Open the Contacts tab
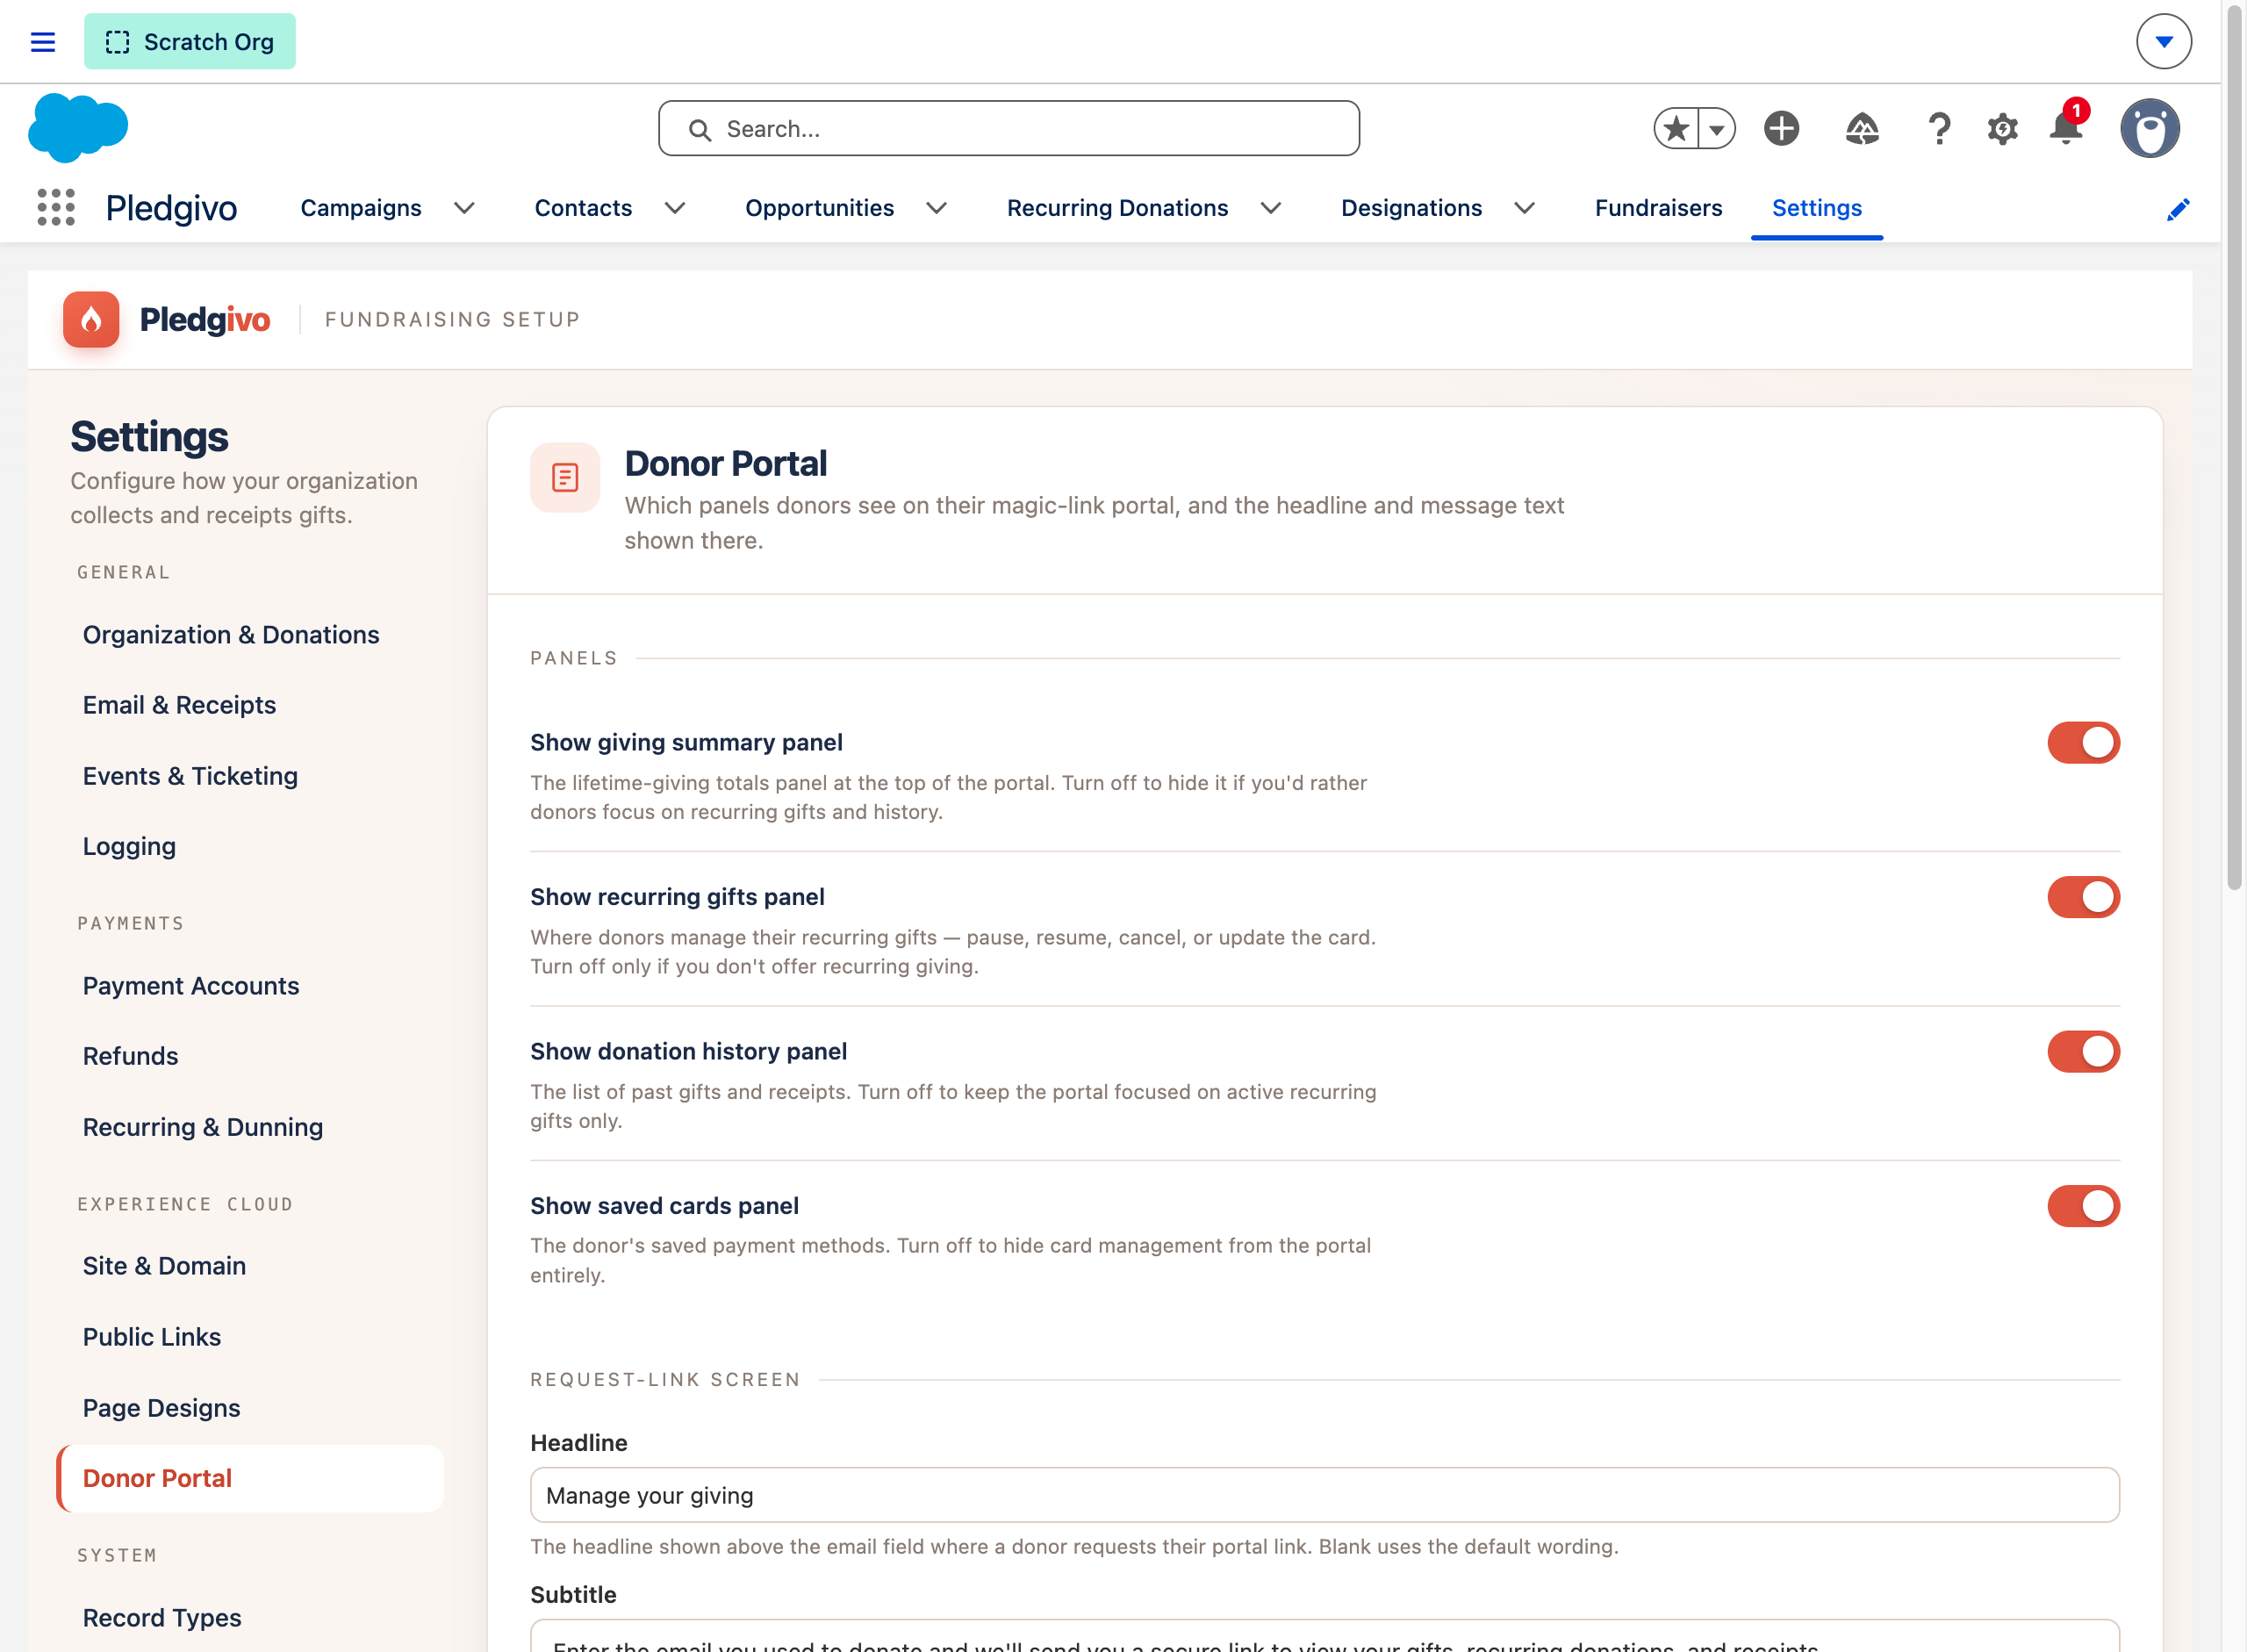Image resolution: width=2247 pixels, height=1652 pixels. click(x=583, y=207)
